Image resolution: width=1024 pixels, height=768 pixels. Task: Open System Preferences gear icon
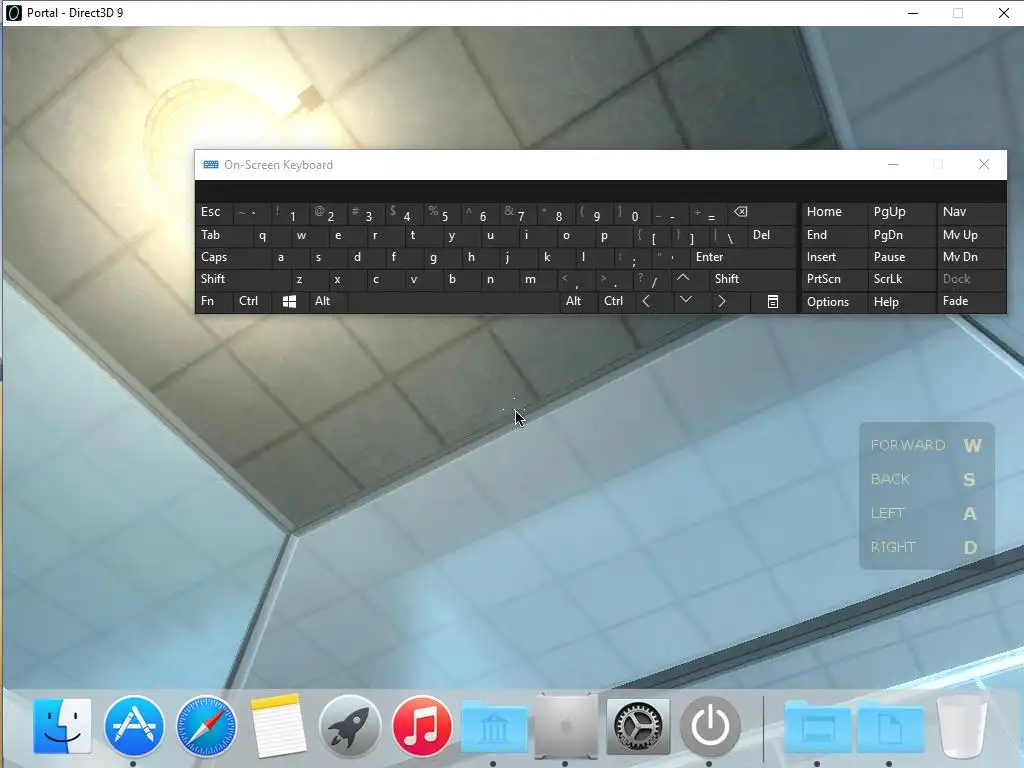click(638, 726)
